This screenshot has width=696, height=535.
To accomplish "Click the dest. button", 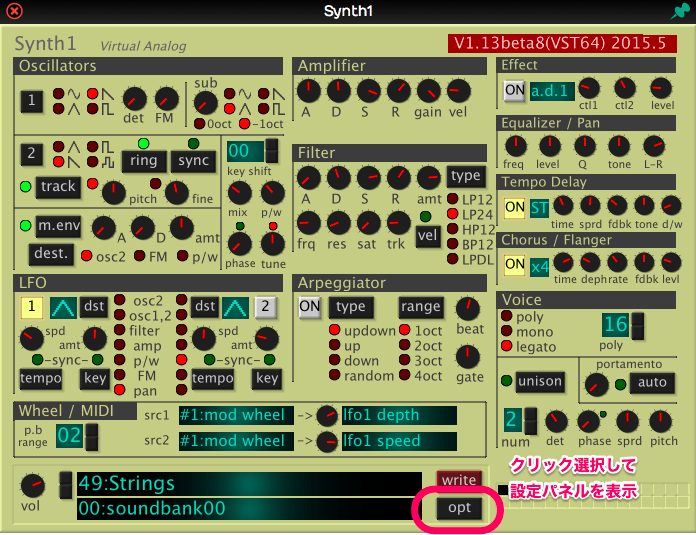I will coord(51,254).
